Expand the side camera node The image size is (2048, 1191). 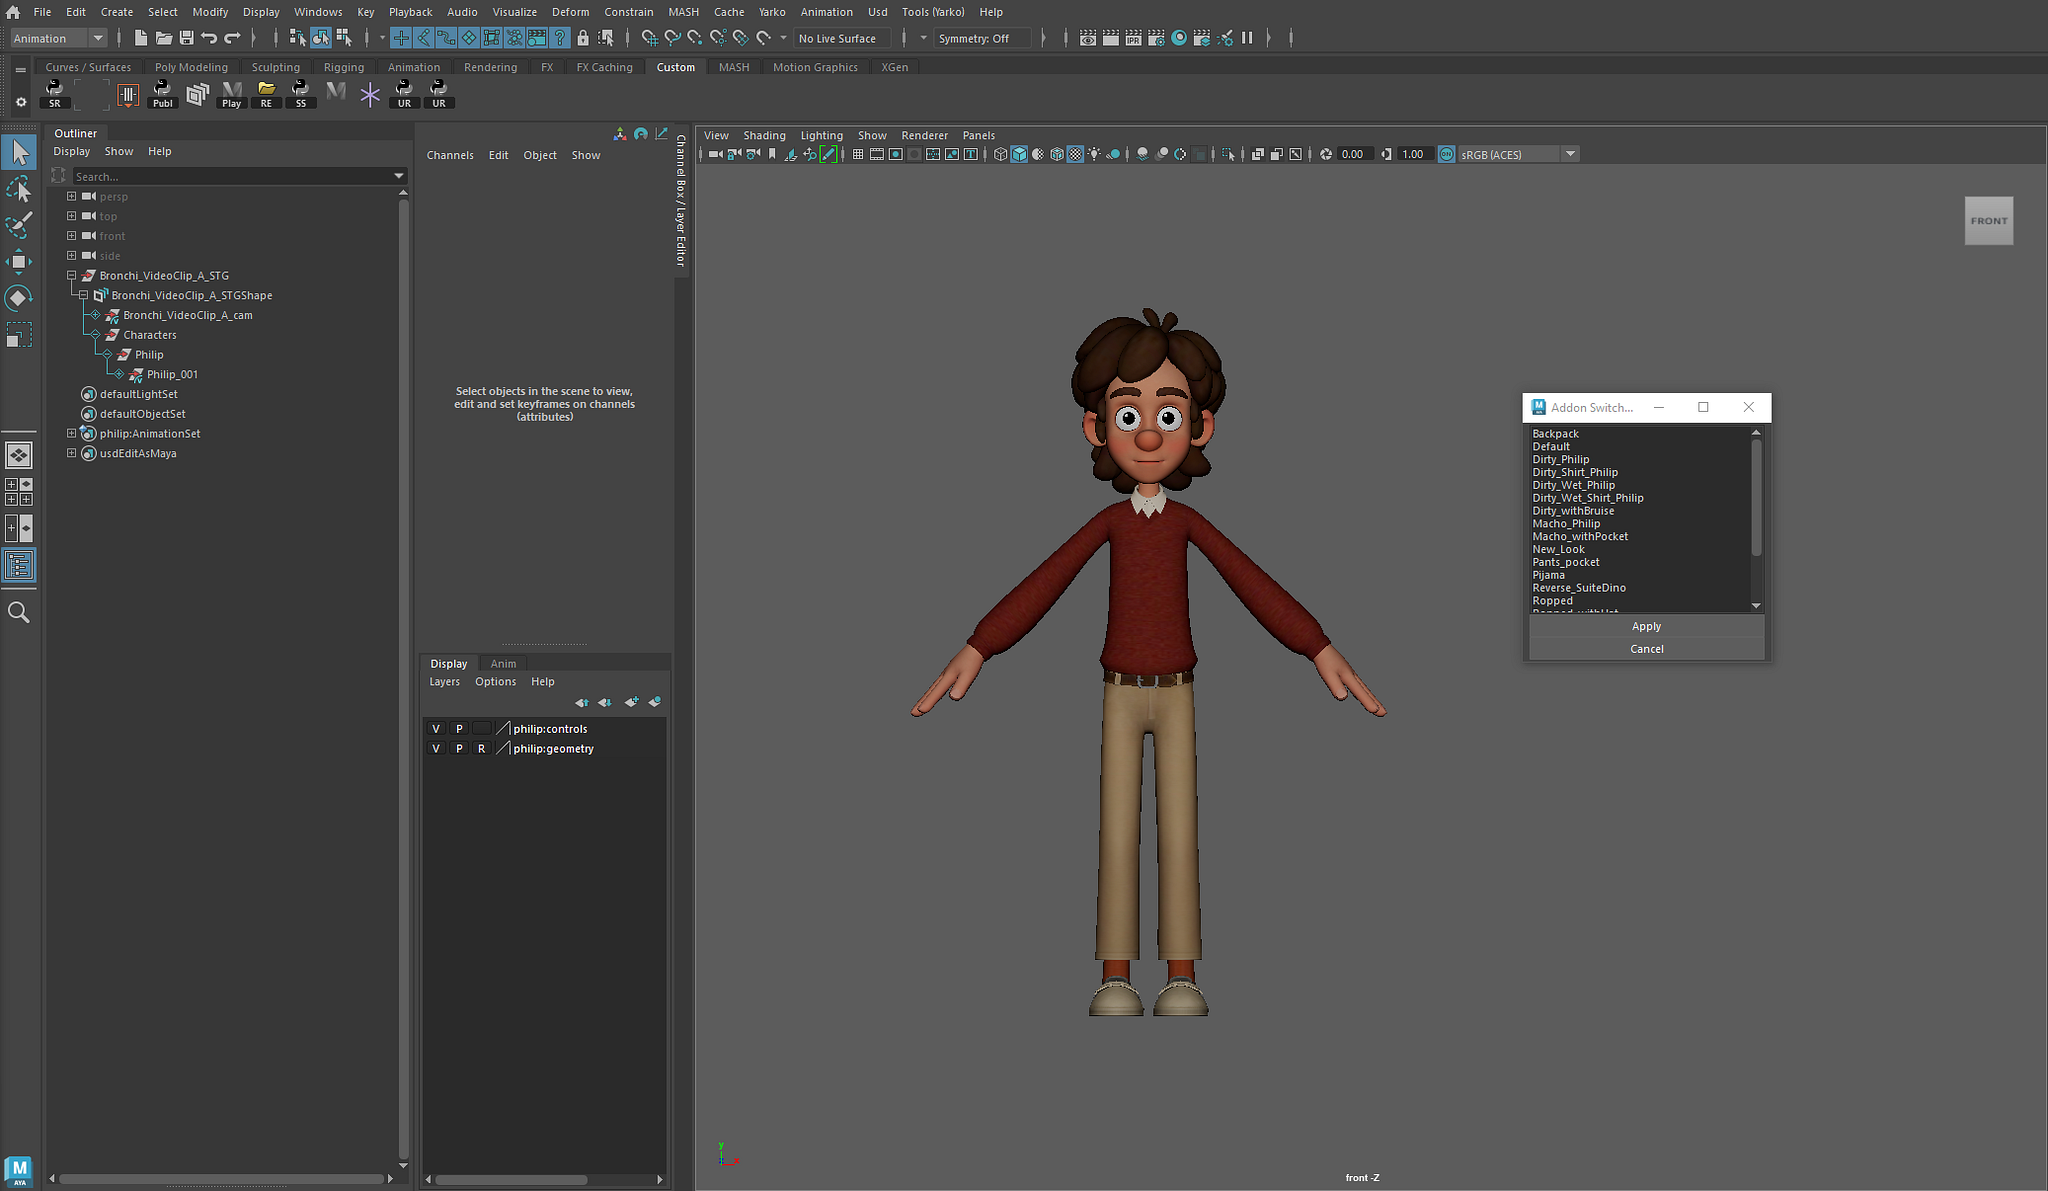71,255
